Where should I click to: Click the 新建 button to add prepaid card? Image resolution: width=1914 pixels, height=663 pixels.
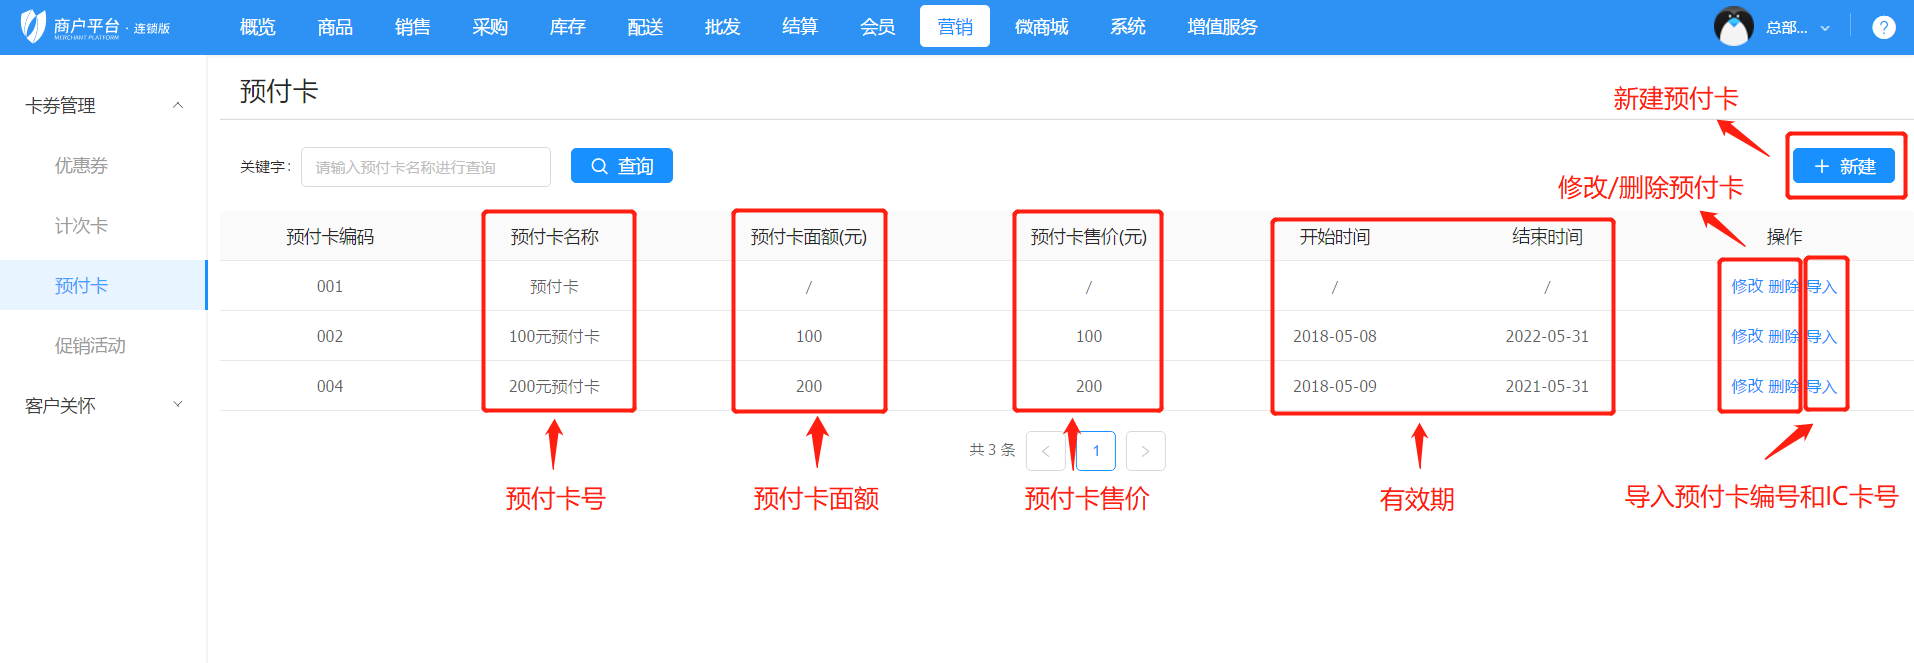click(x=1843, y=166)
